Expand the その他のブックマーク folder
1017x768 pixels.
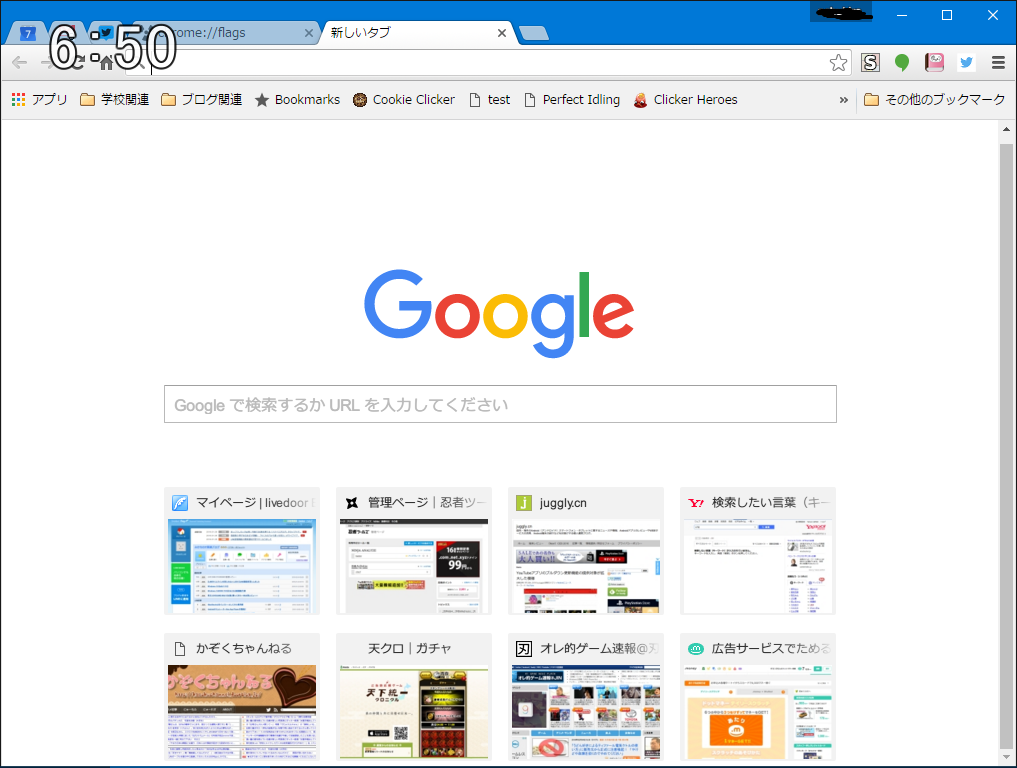click(x=934, y=99)
